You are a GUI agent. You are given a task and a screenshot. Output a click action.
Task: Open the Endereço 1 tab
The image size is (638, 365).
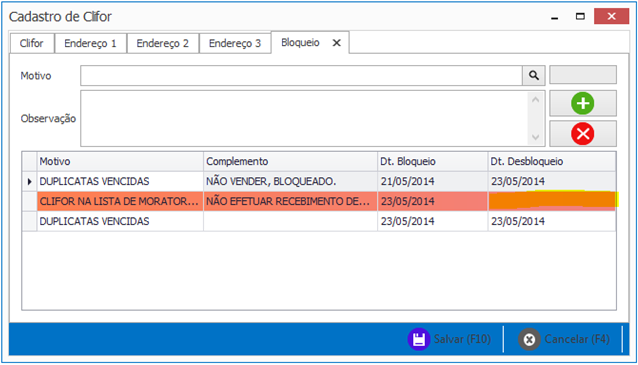90,43
